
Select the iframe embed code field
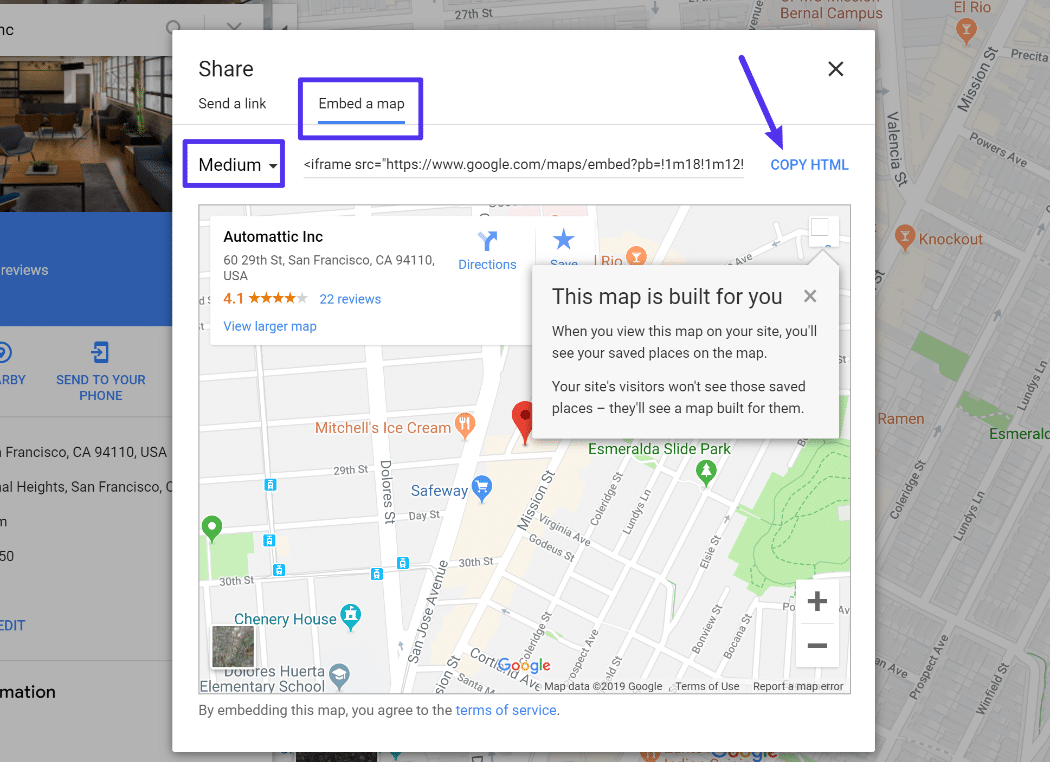(x=522, y=164)
